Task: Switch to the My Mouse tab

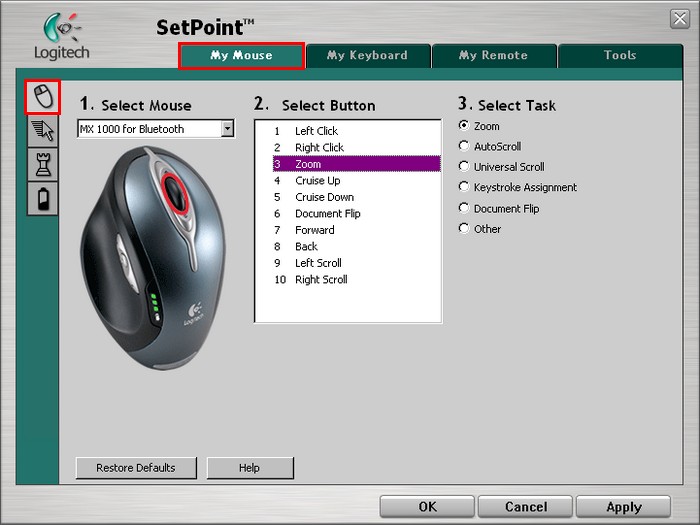Action: click(x=242, y=56)
